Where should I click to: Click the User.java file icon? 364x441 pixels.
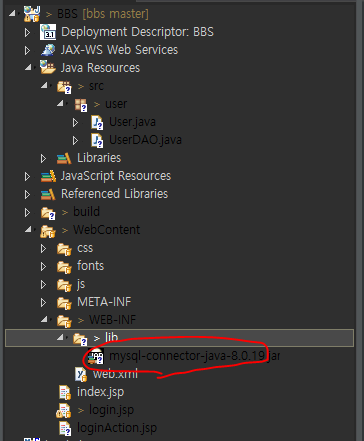[x=97, y=123]
